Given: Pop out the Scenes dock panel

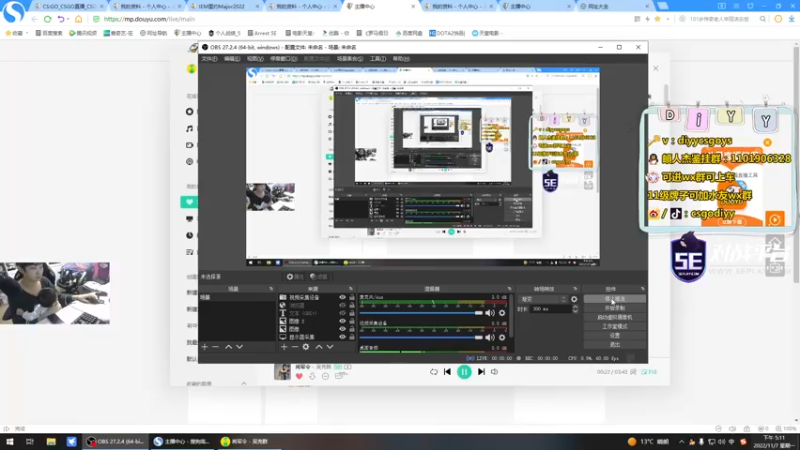Looking at the screenshot, I should point(271,289).
